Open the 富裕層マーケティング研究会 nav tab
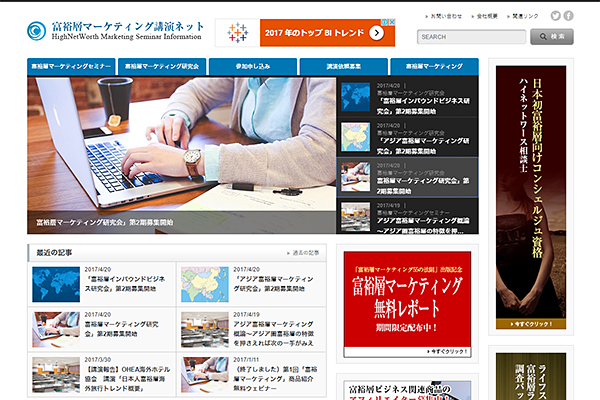This screenshot has height=400, width=600. (161, 66)
